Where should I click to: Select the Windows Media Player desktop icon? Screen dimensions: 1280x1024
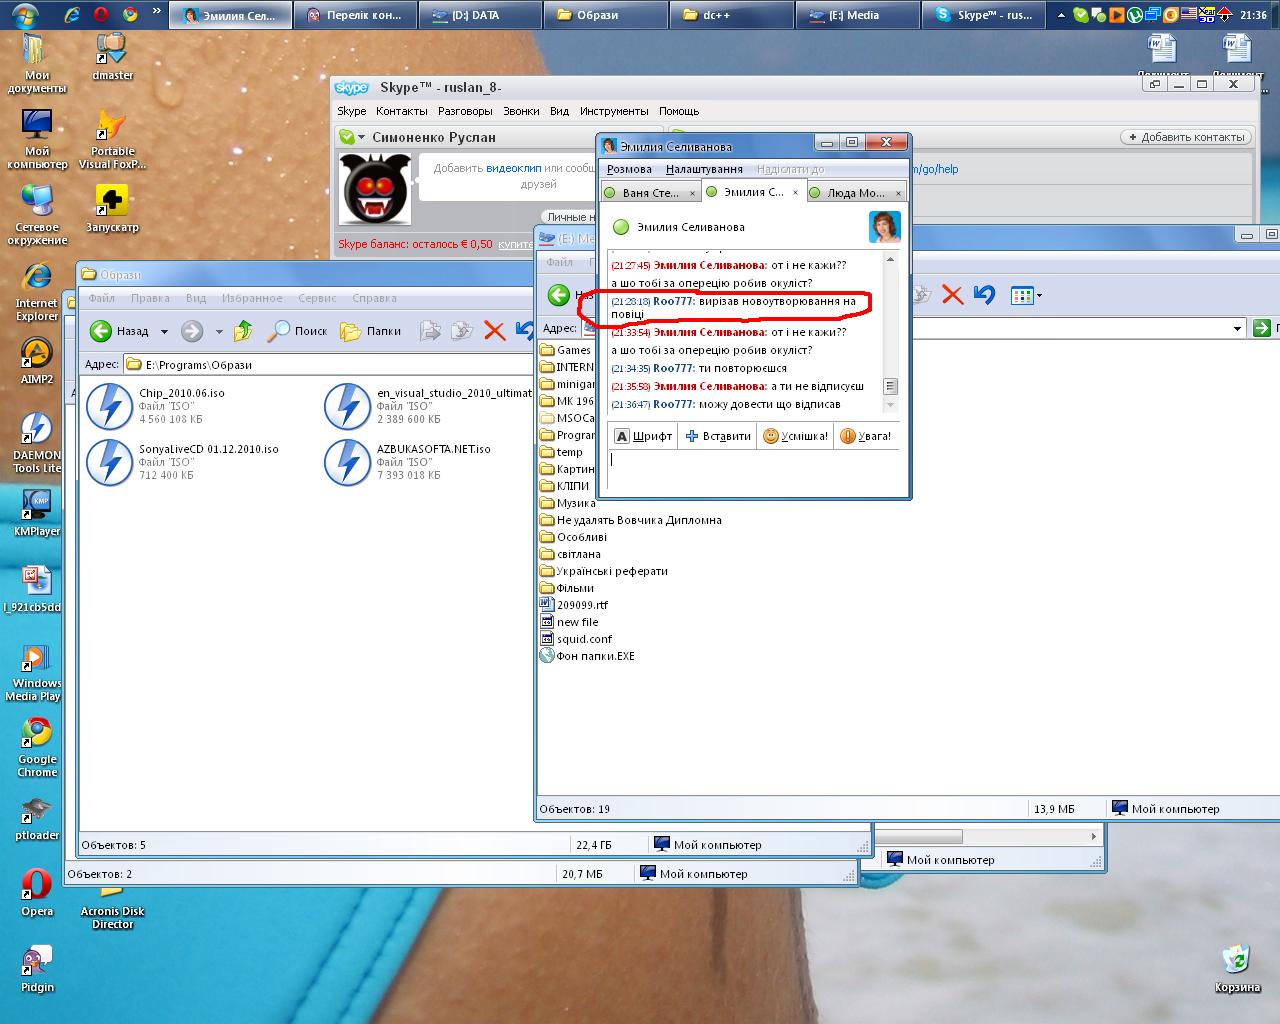tap(34, 672)
